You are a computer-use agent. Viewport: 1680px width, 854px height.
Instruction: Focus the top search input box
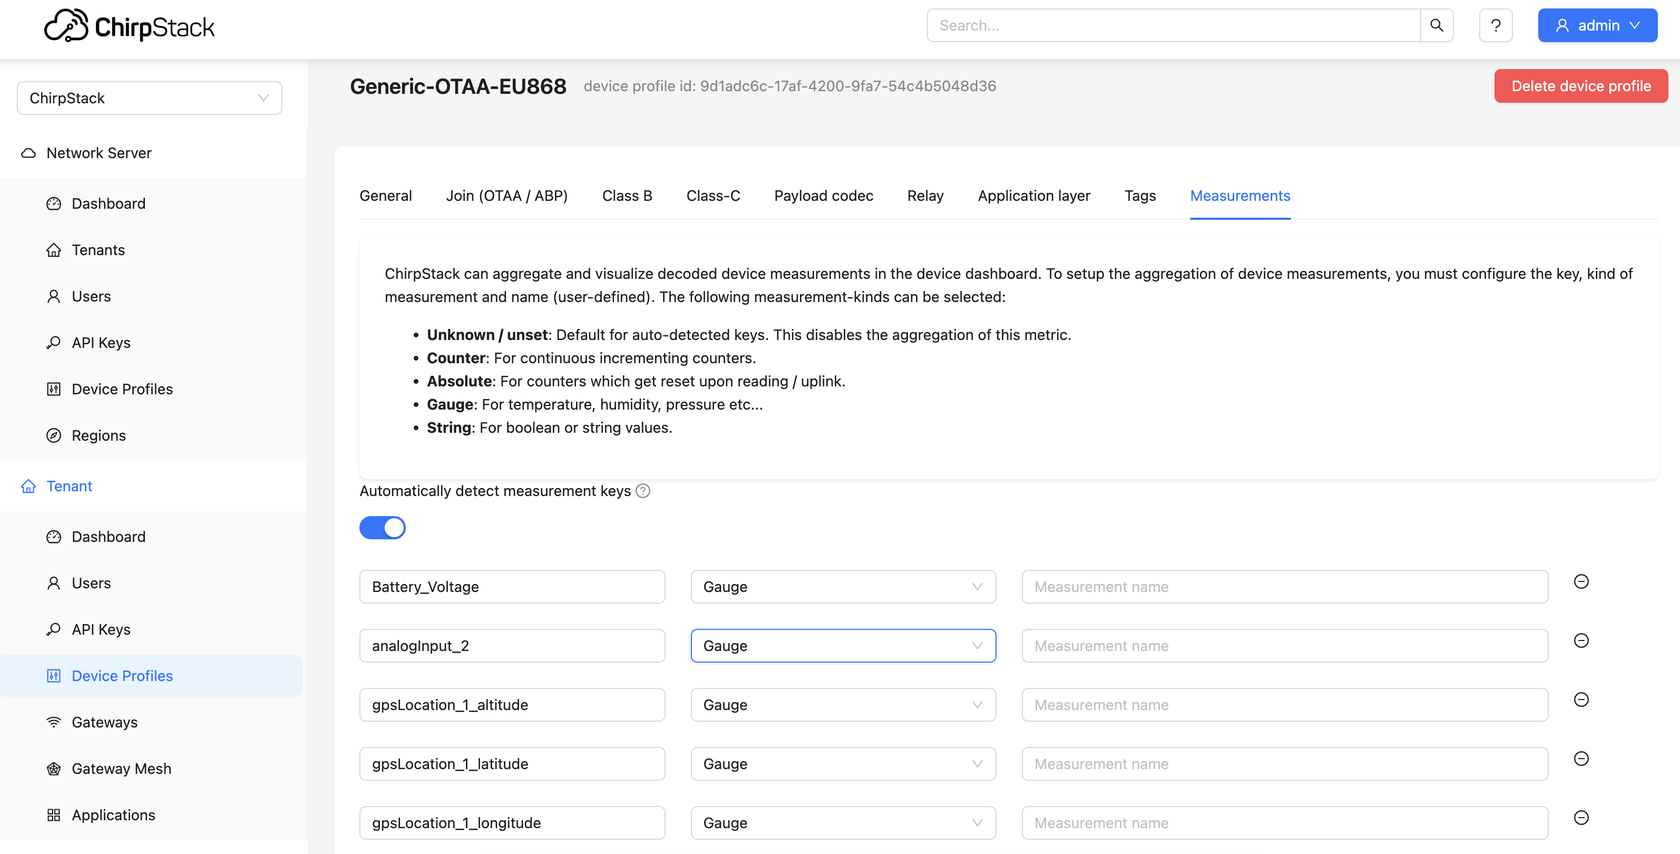tap(1174, 26)
